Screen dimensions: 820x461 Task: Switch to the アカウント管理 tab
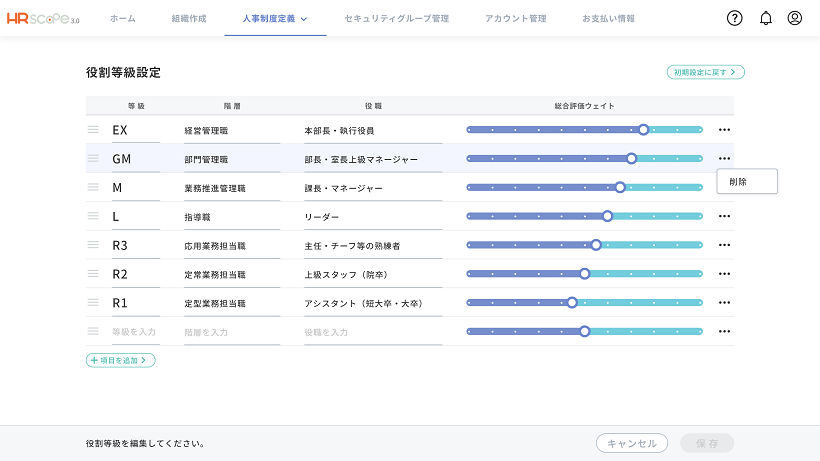point(516,18)
